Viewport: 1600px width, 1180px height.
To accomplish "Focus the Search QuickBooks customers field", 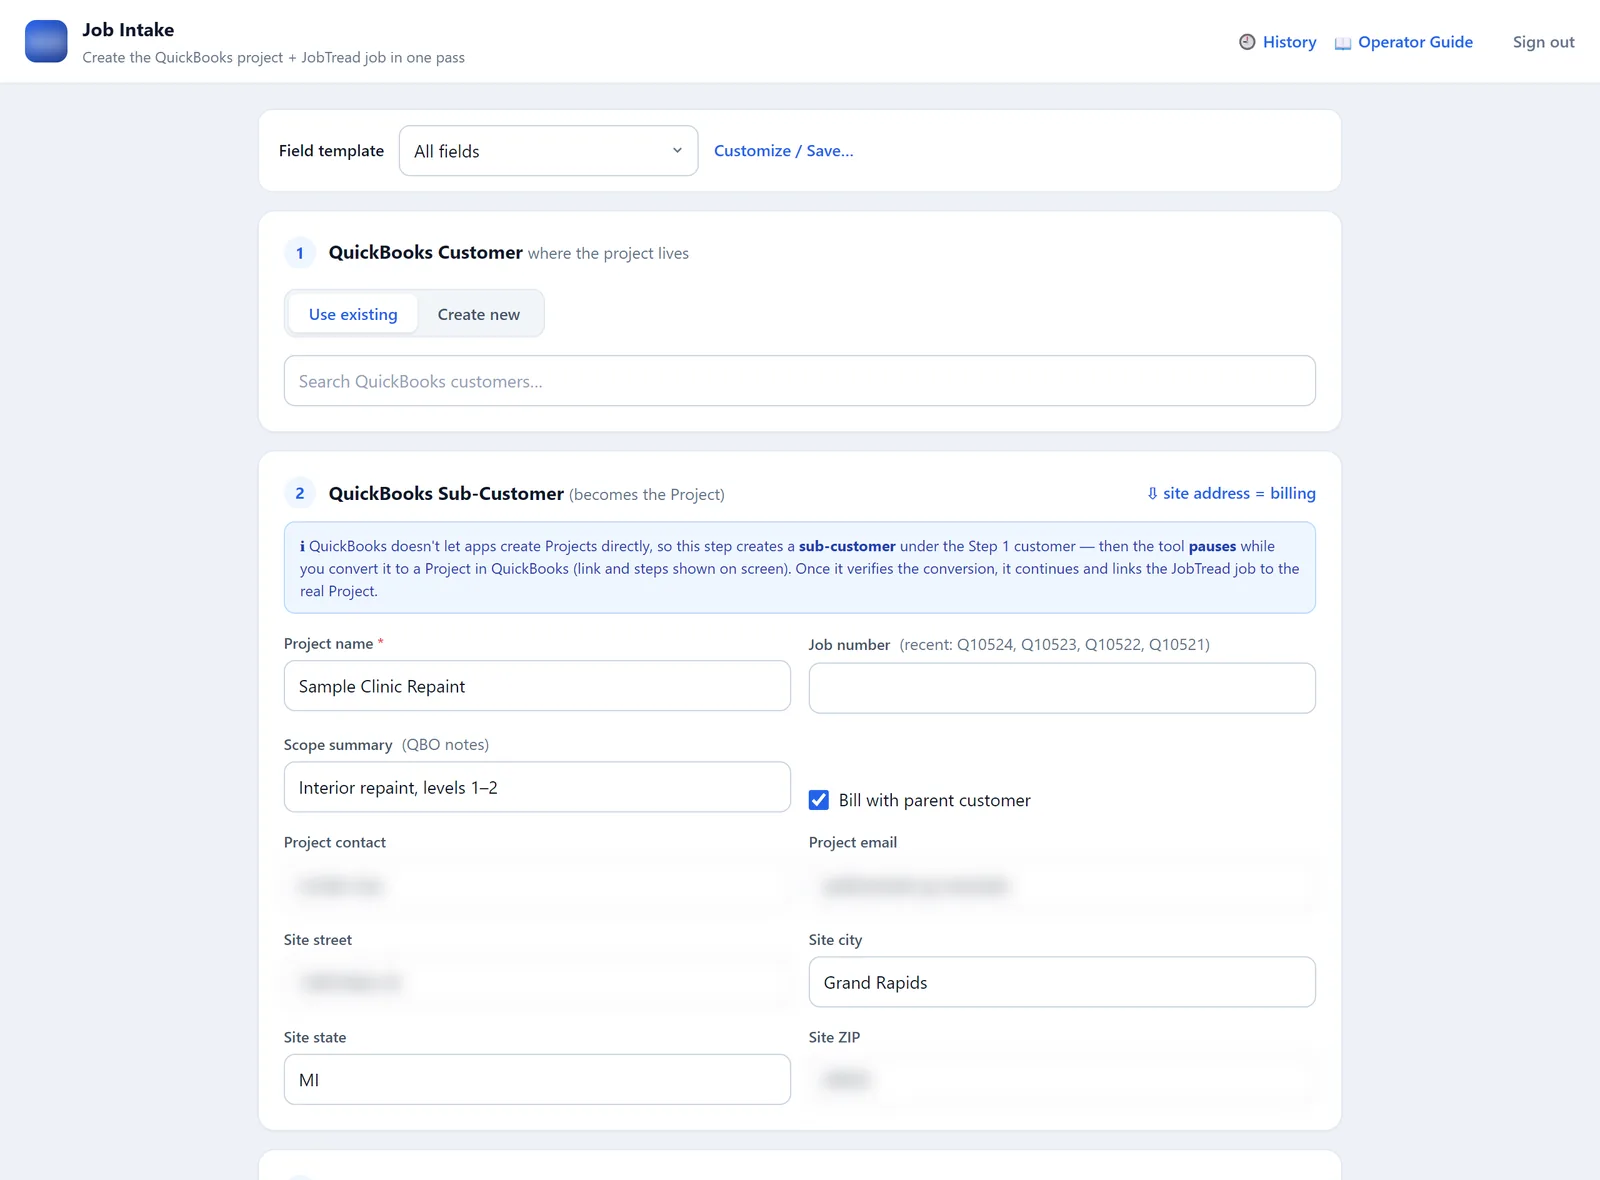I will pos(799,381).
